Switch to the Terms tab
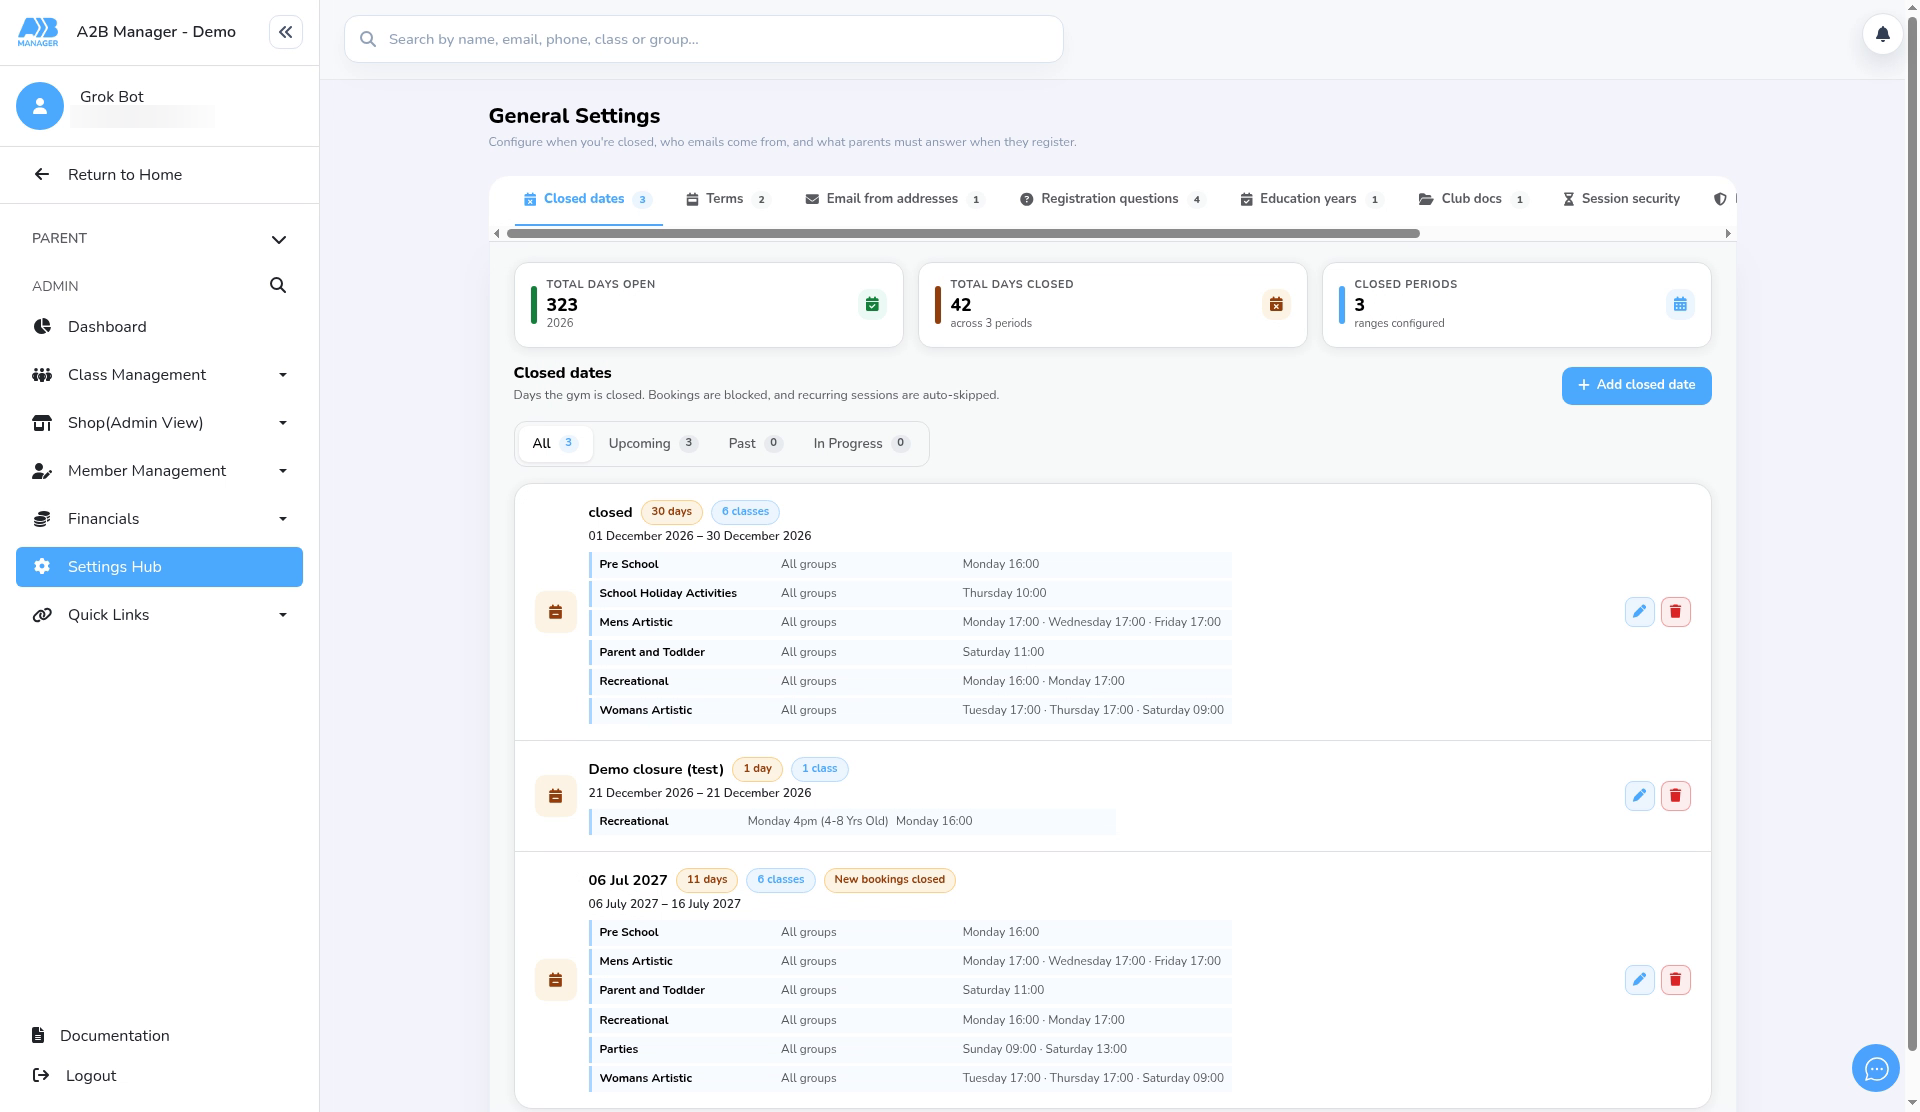This screenshot has width=1920, height=1112. 727,199
